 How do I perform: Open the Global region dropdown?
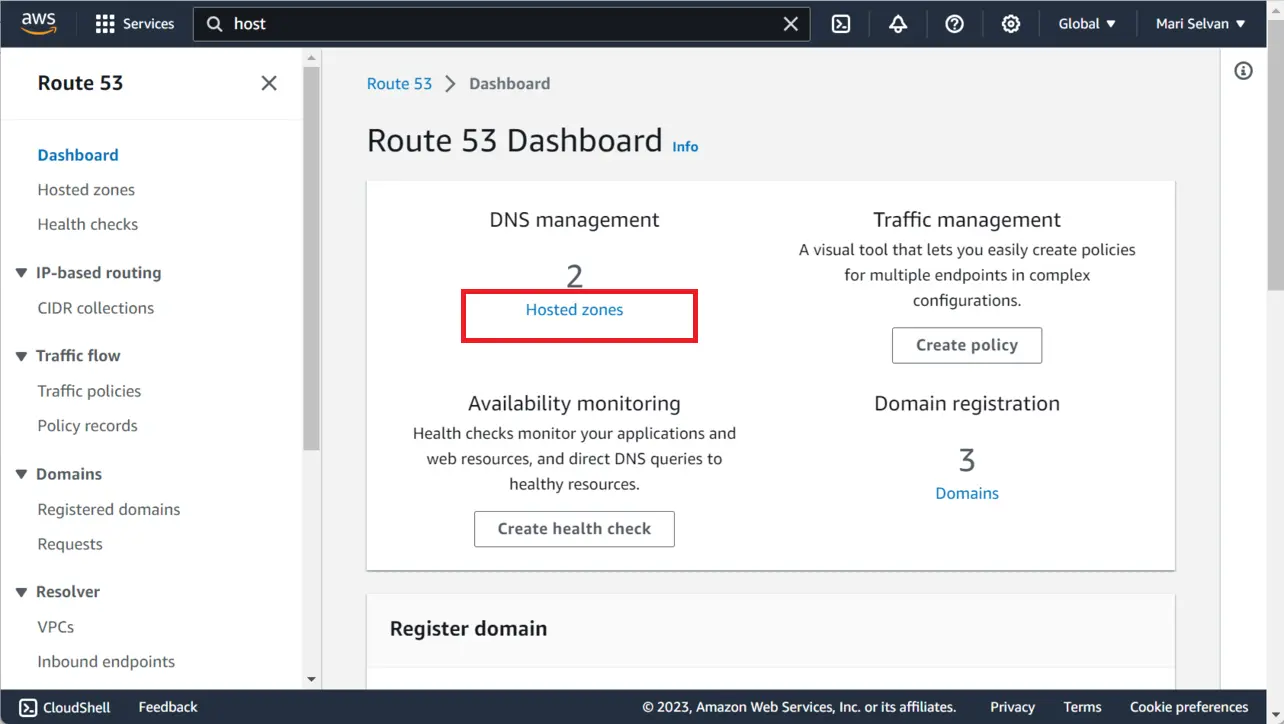1087,24
